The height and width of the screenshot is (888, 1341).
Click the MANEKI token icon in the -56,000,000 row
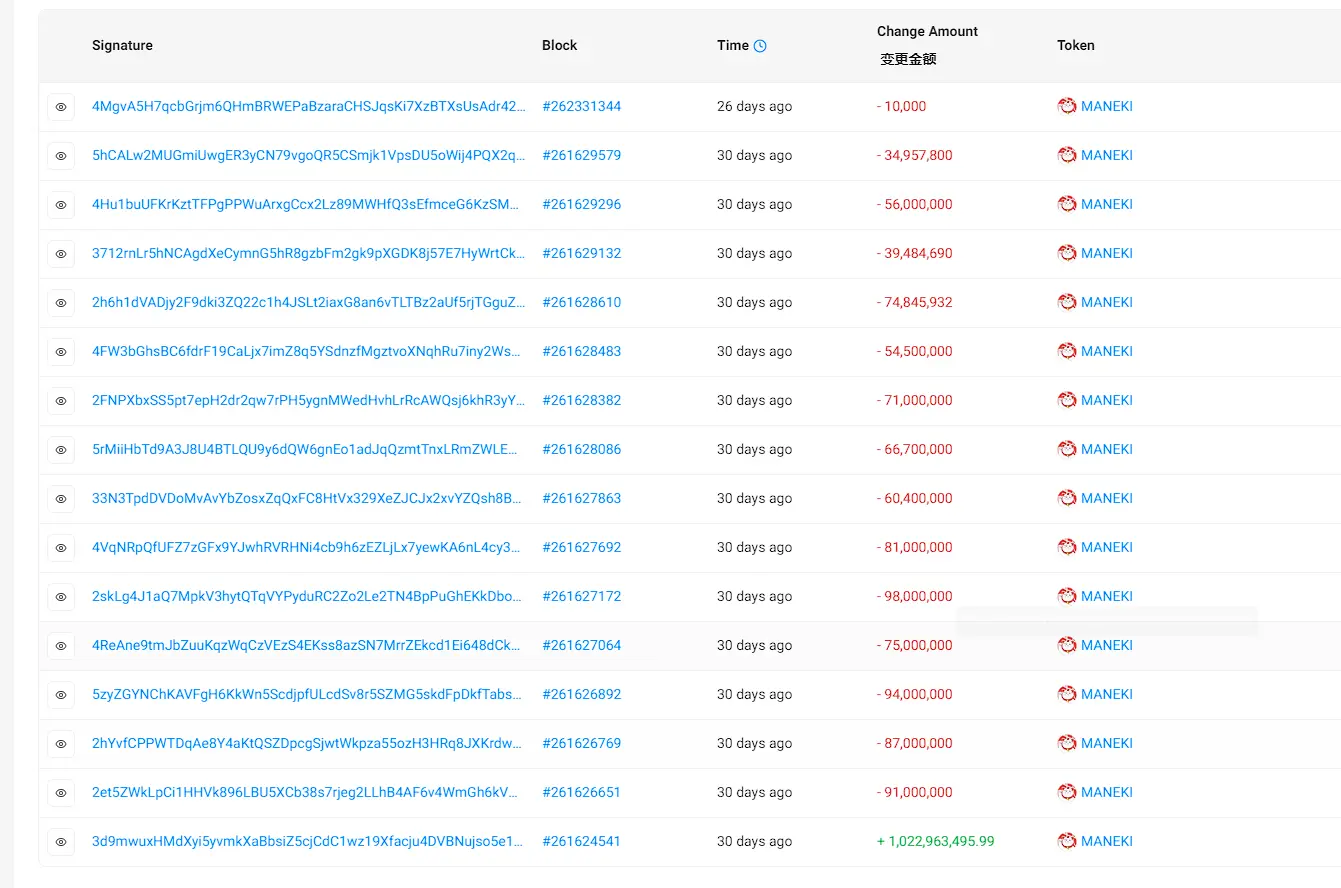pyautogui.click(x=1067, y=204)
